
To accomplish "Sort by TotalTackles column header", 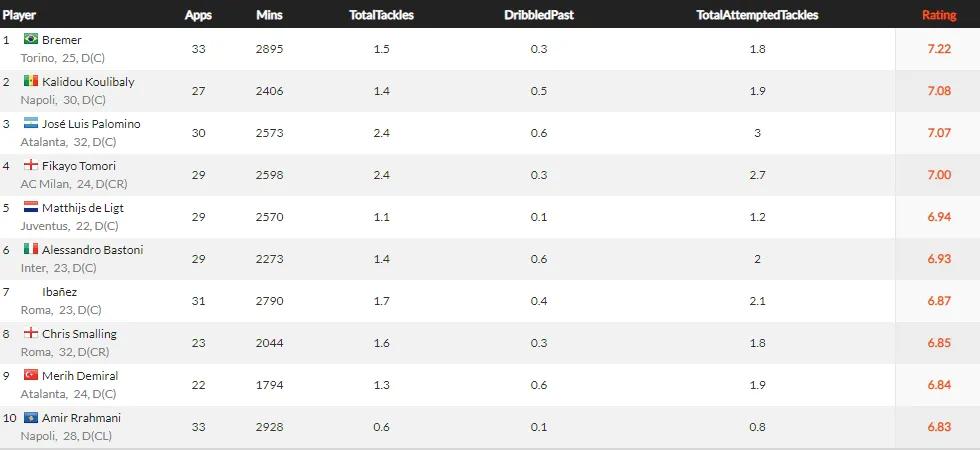I will 381,15.
